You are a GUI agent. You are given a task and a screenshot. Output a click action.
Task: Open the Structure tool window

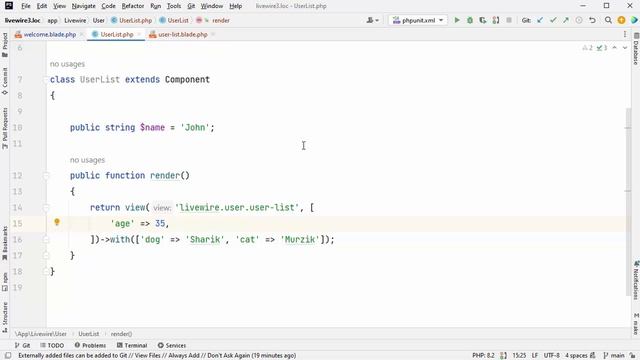[x=5, y=317]
